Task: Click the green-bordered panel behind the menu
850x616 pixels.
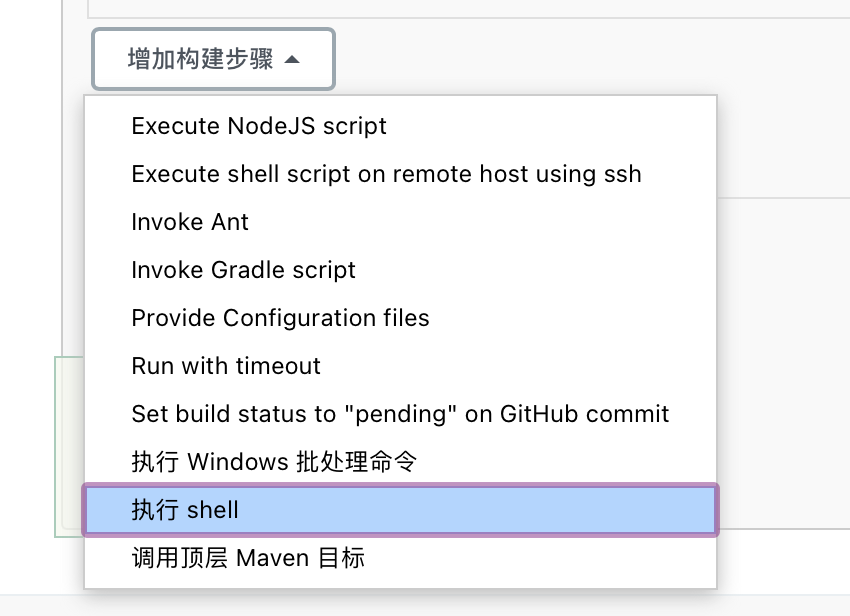Action: [x=69, y=447]
